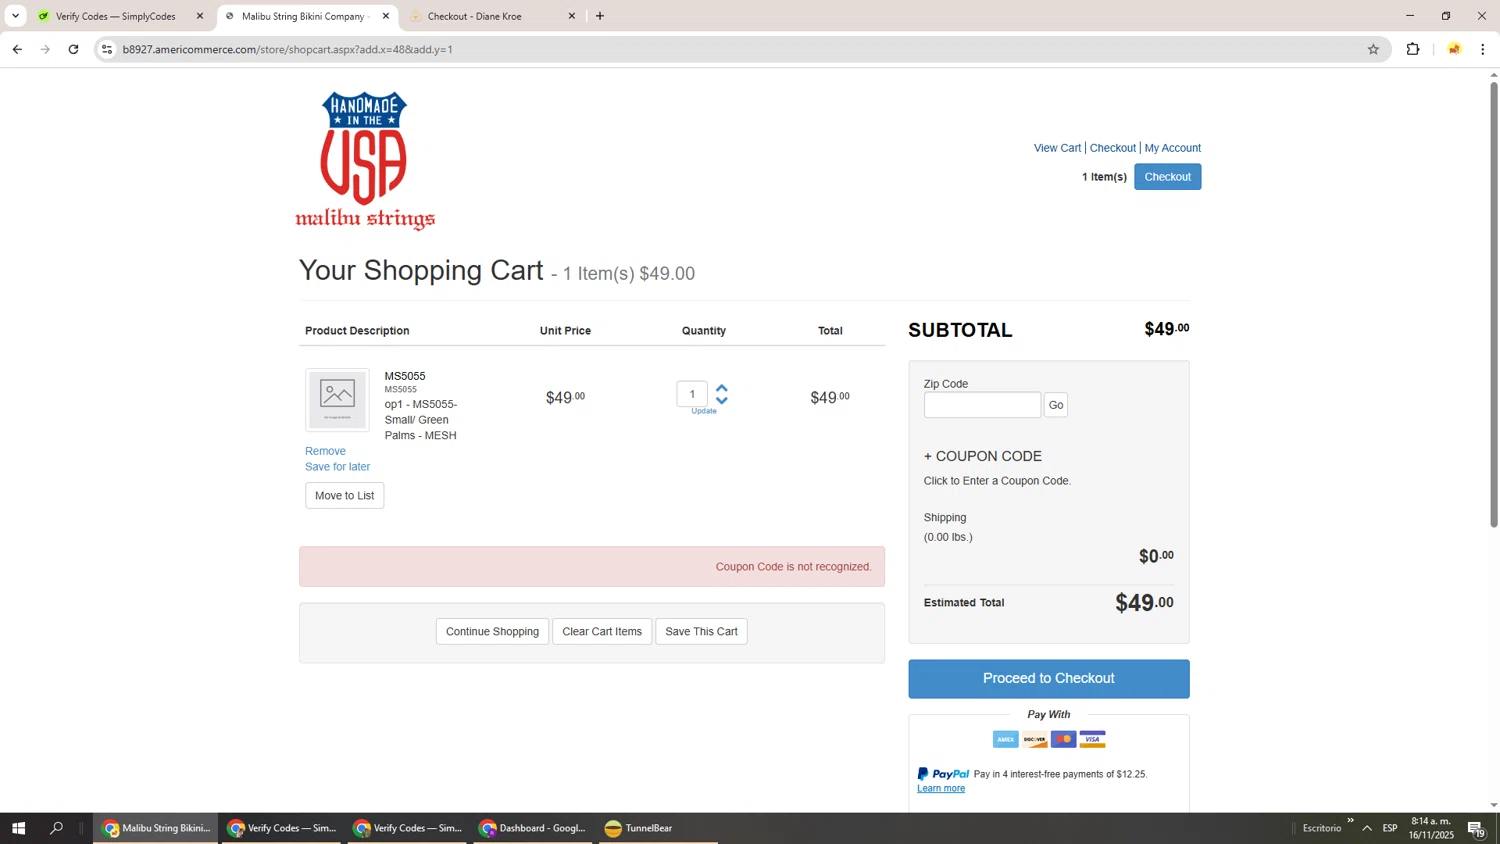Click the Move to List button

pyautogui.click(x=344, y=496)
